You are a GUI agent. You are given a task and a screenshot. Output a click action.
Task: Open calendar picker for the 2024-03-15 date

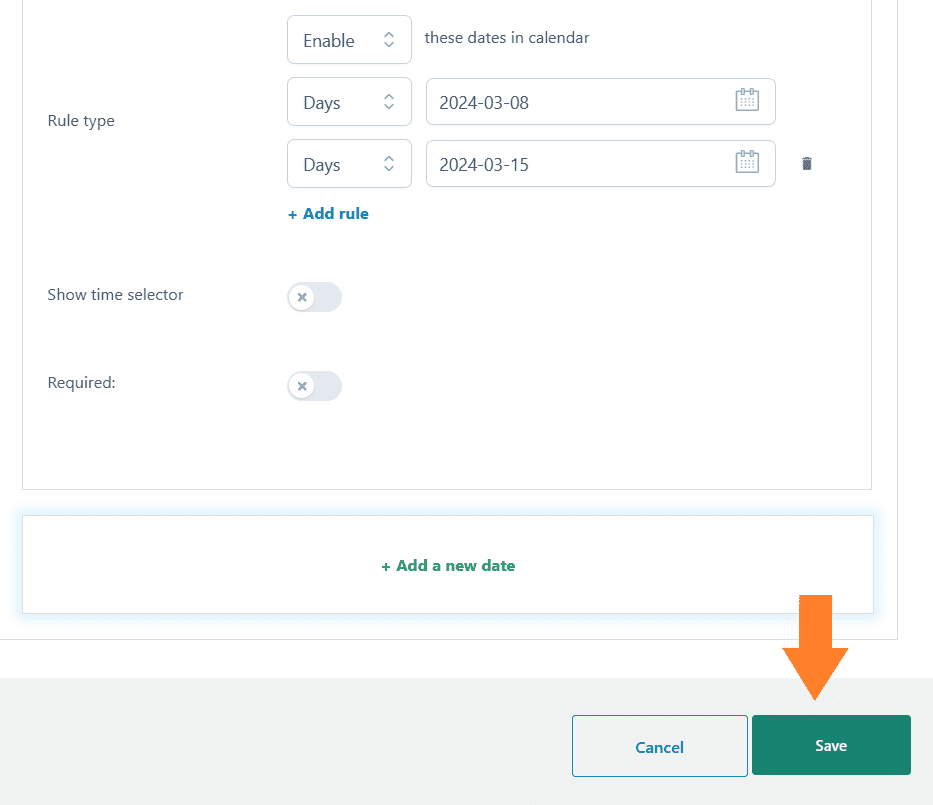(x=747, y=162)
